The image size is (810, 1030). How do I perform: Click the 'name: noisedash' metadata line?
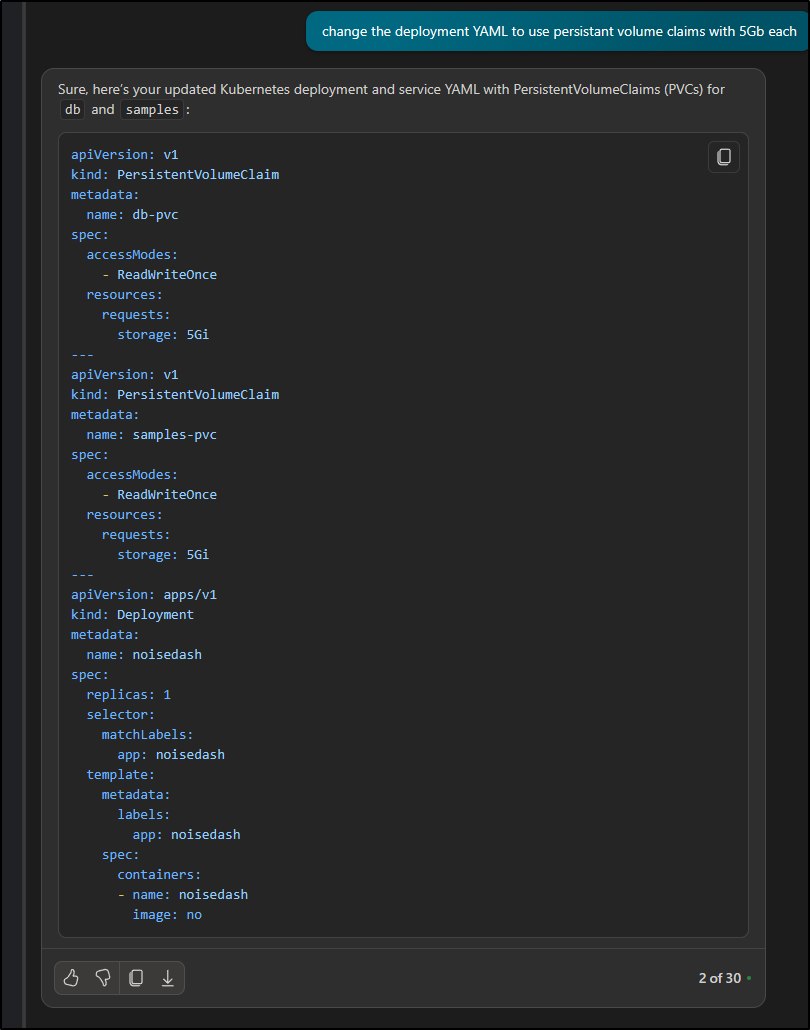click(x=144, y=655)
